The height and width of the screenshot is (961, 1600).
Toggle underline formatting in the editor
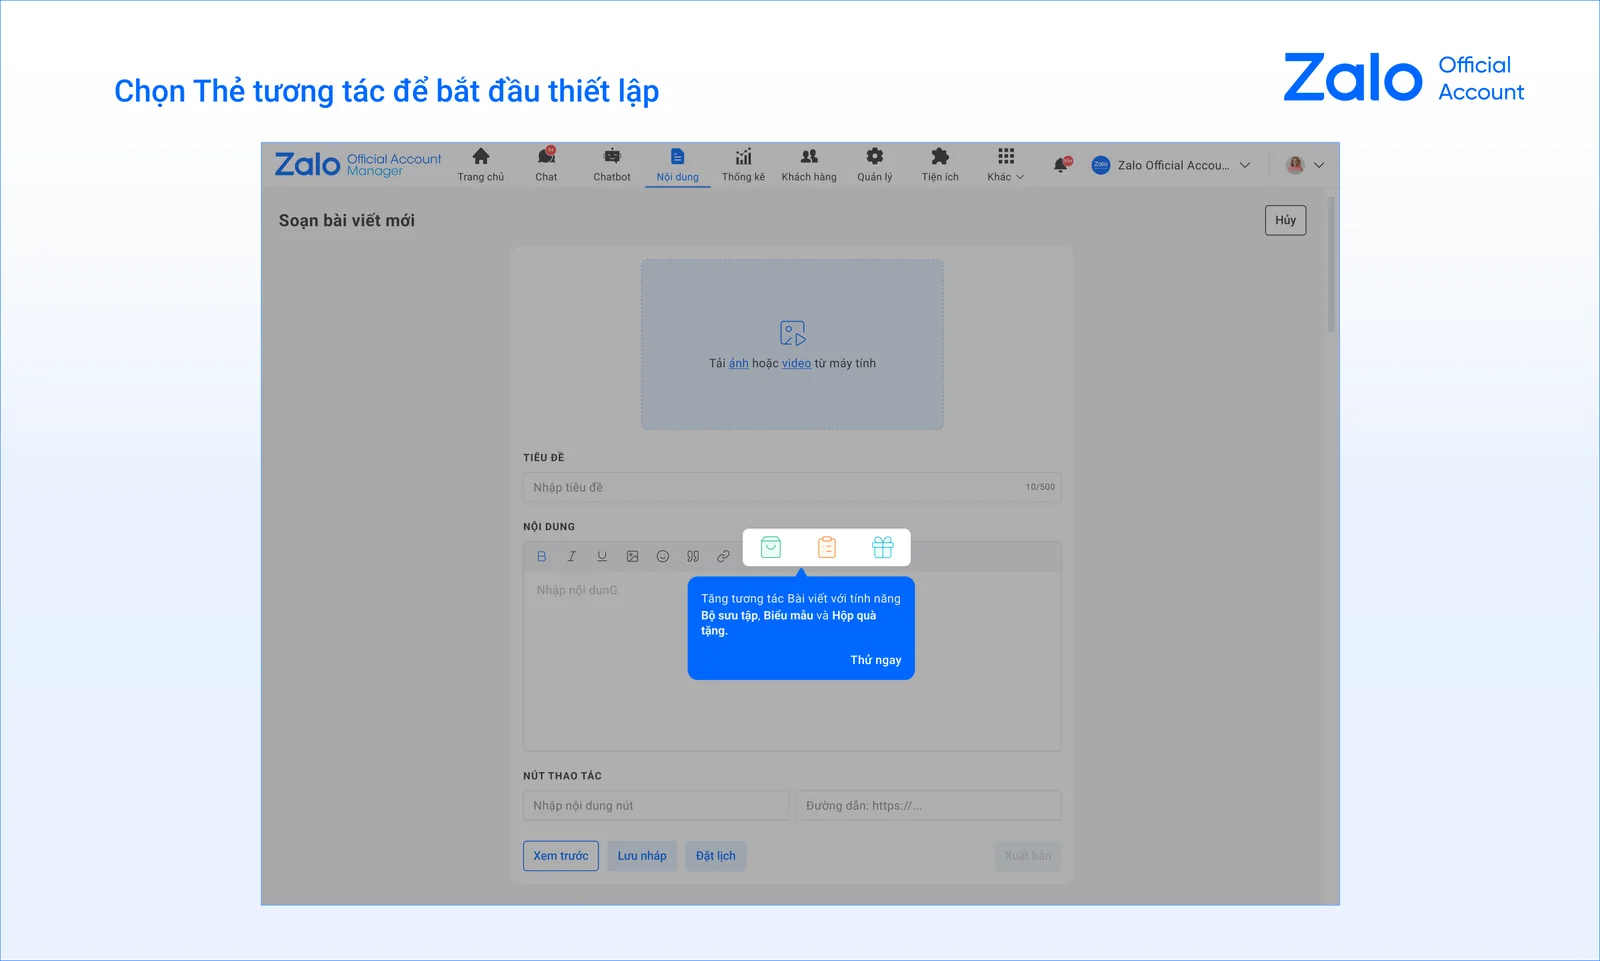click(602, 557)
